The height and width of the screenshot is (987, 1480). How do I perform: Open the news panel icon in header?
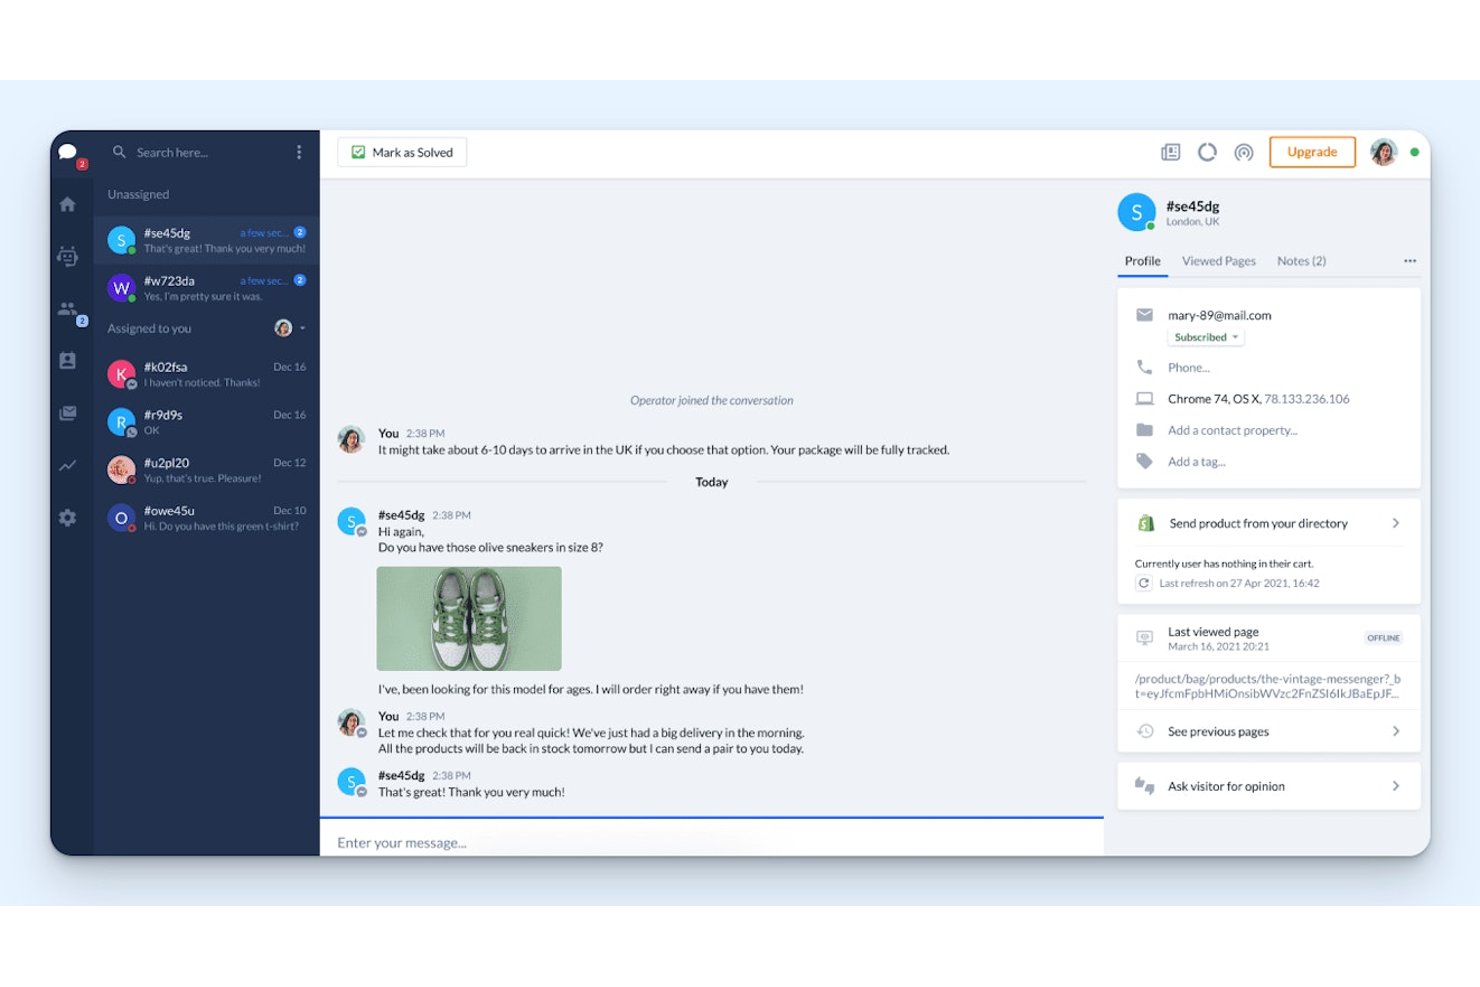click(x=1170, y=152)
